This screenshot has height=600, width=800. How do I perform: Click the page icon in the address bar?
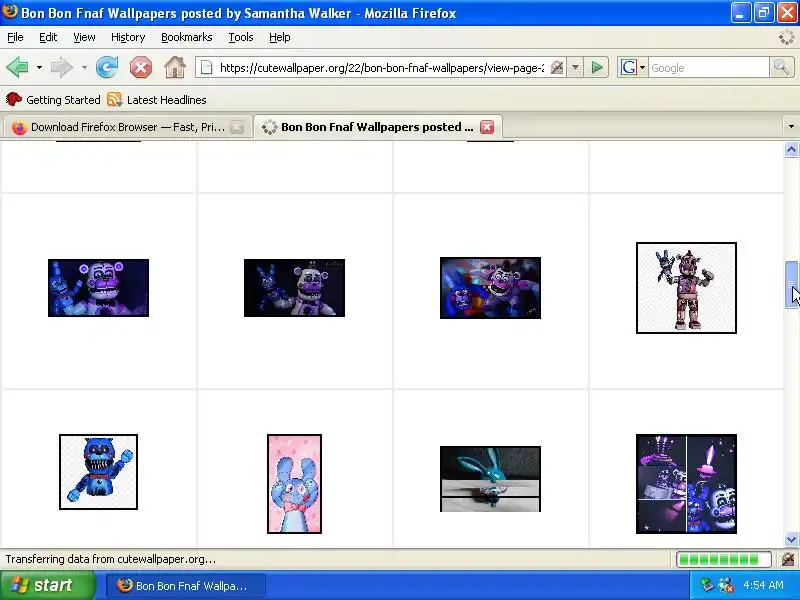(x=207, y=67)
